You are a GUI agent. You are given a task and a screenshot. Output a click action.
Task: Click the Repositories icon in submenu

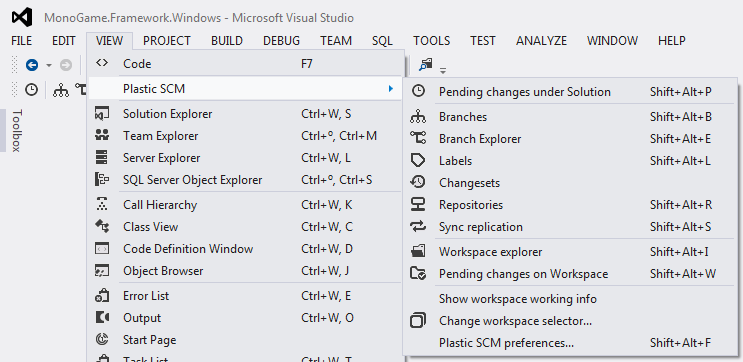pos(418,205)
